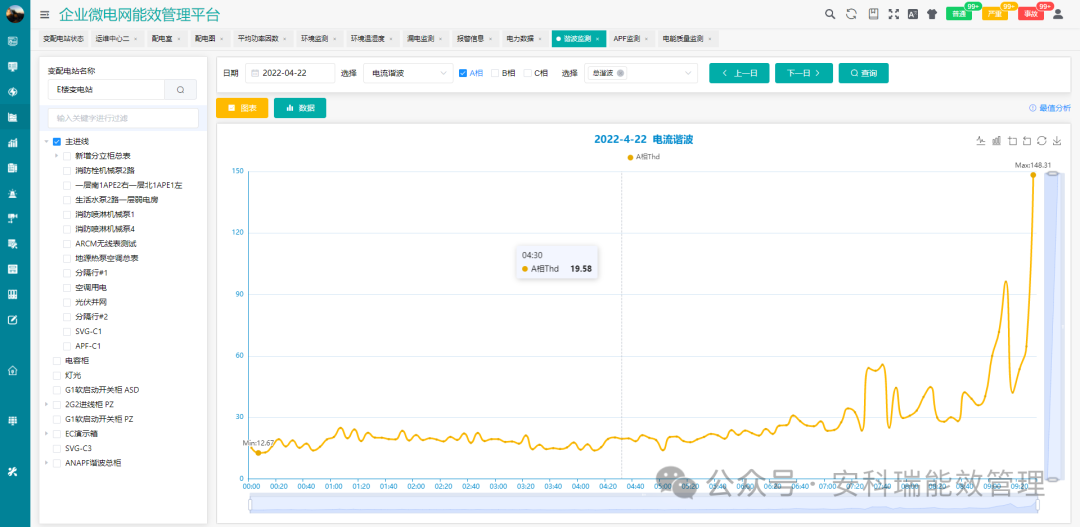The width and height of the screenshot is (1080, 527).
Task: Switch to the 报警信息 tab
Action: [x=474, y=39]
